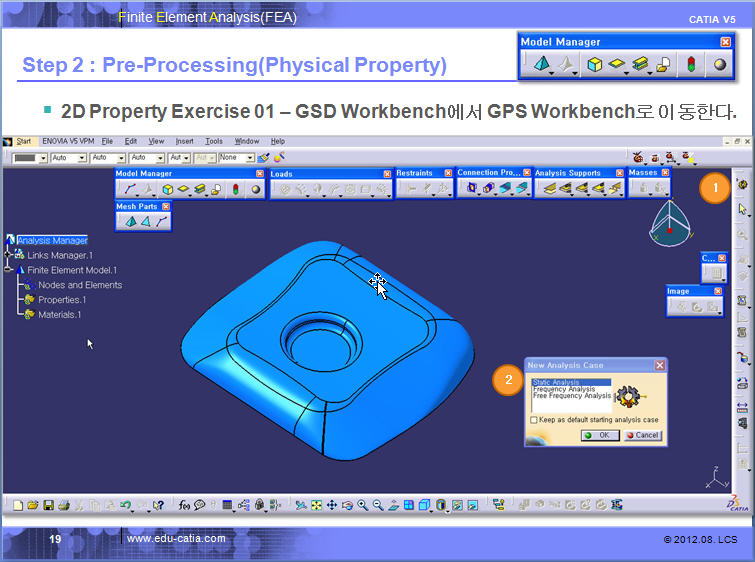Click the Fit All In icon
The image size is (755, 562).
point(316,505)
